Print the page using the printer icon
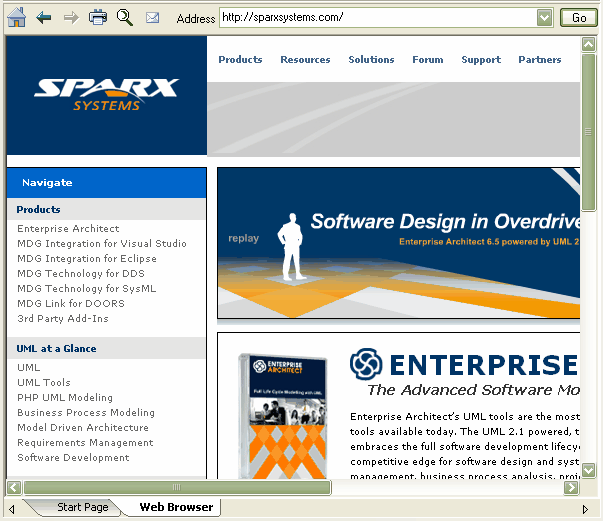This screenshot has height=521, width=603. (x=98, y=17)
